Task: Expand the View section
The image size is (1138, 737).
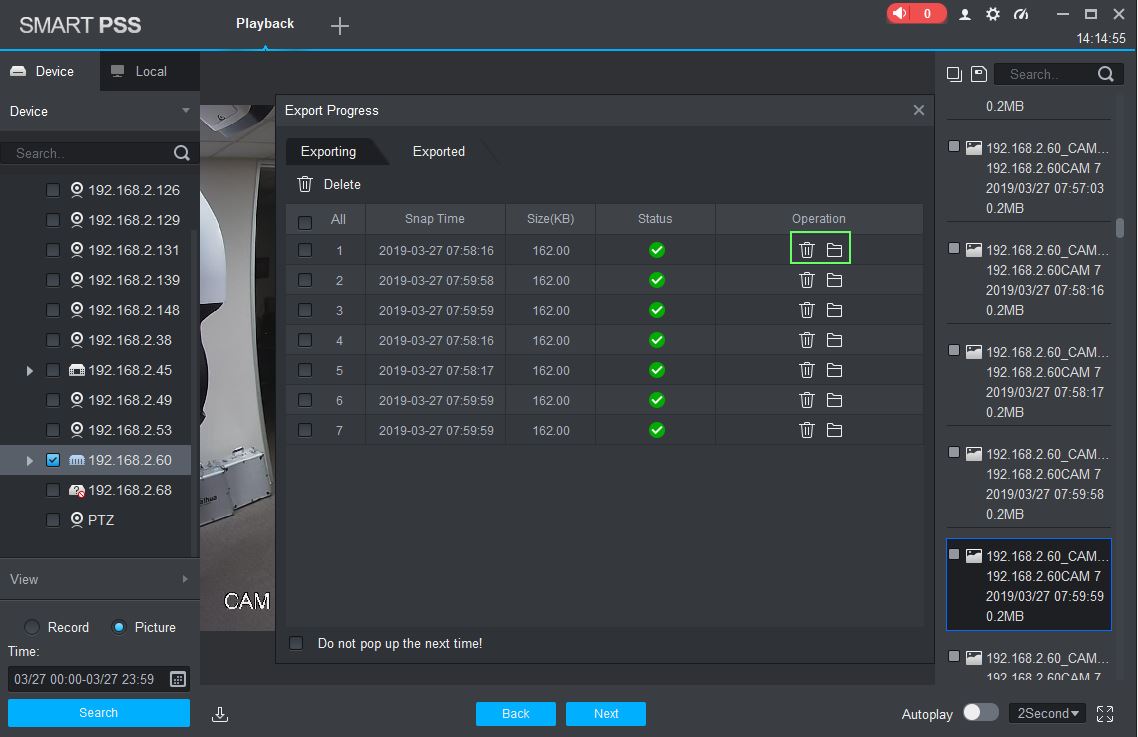Action: (x=185, y=579)
